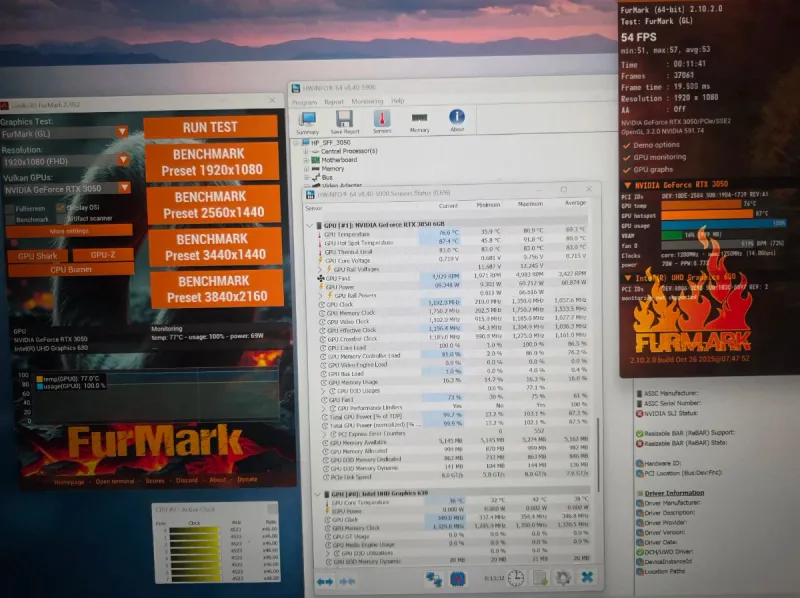Click the green icon beside Resizable BAR Support
The width and height of the screenshot is (800, 598).
pyautogui.click(x=639, y=433)
